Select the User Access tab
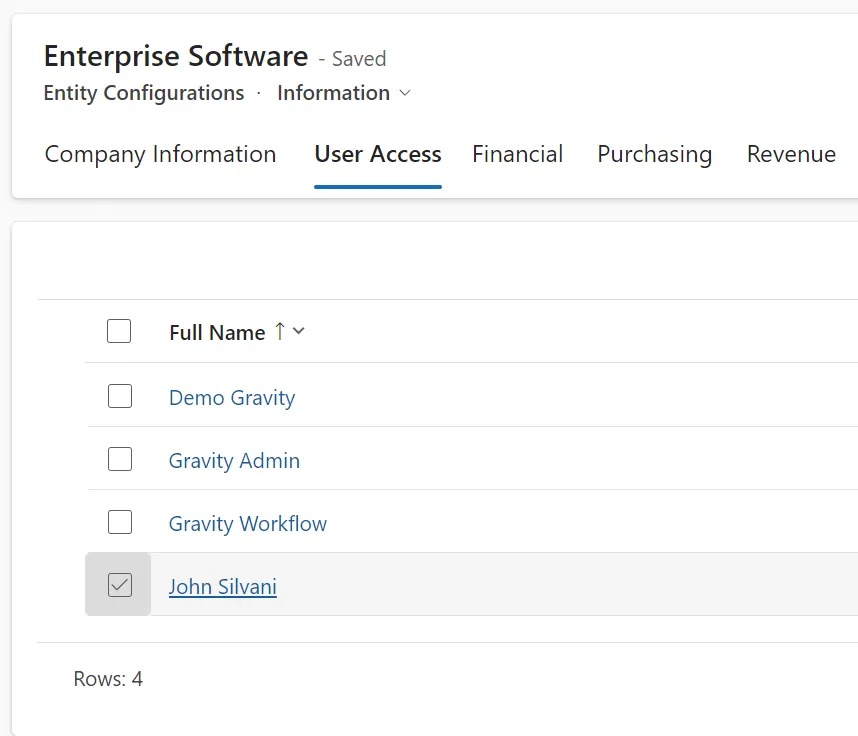Screen dimensions: 858x736 click(x=378, y=154)
